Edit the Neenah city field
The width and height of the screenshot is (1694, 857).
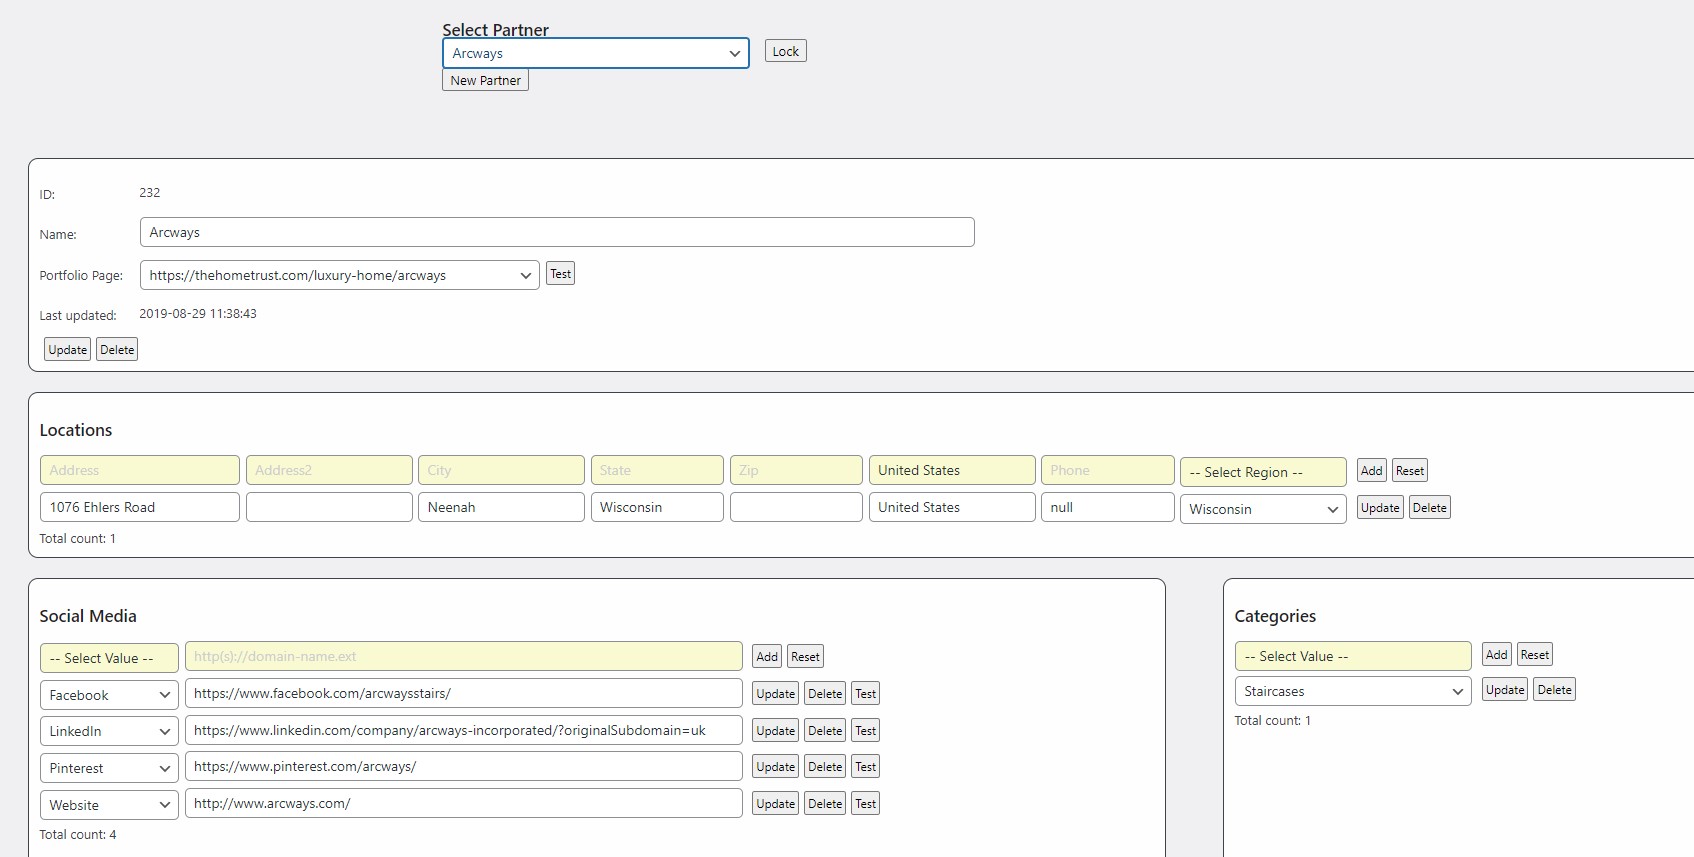point(501,507)
